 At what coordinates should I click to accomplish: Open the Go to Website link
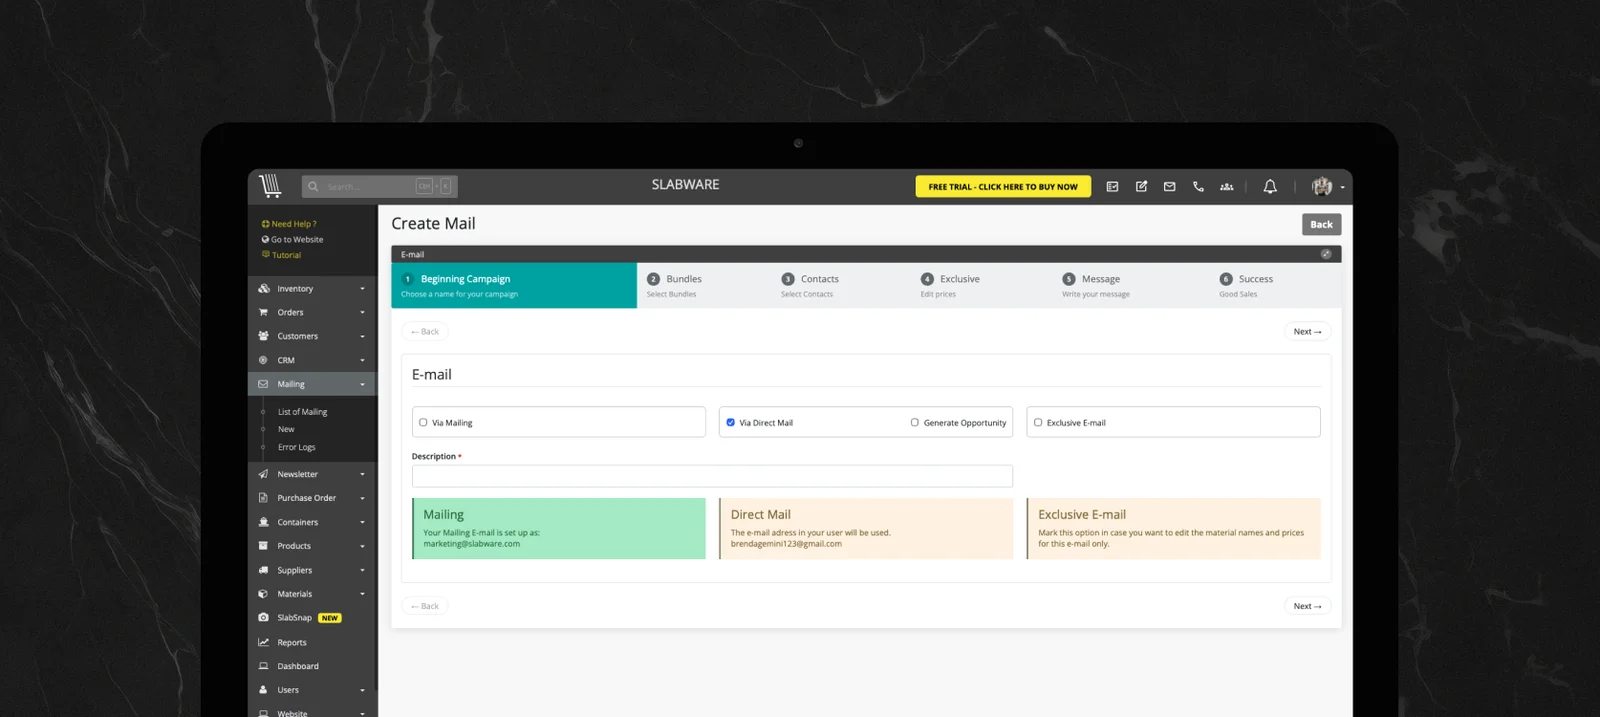(x=292, y=239)
